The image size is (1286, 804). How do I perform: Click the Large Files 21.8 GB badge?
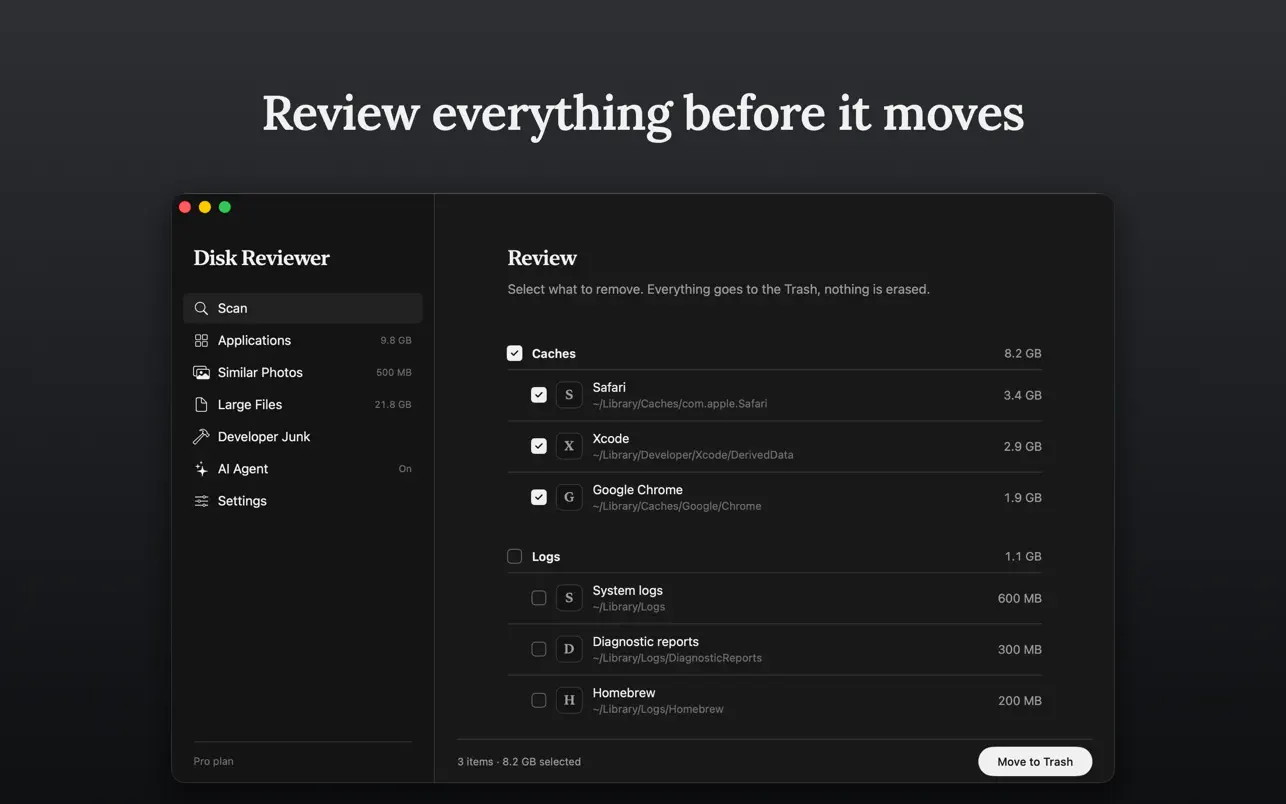393,404
